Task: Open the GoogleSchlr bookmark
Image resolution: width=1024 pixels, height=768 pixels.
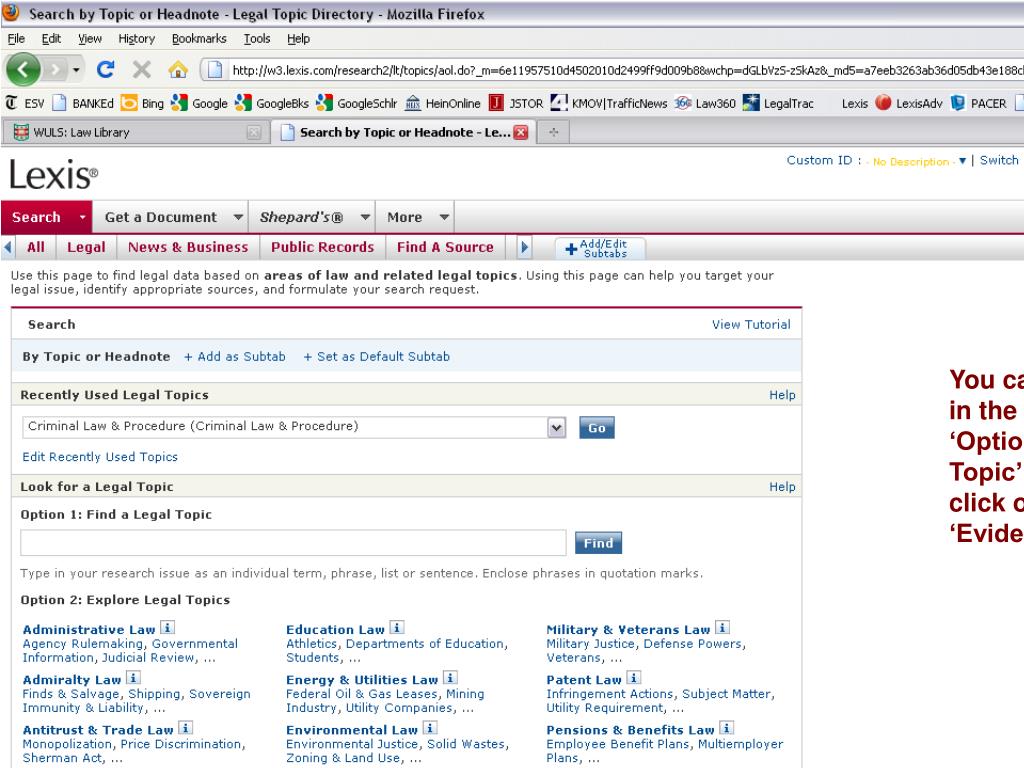Action: 356,103
